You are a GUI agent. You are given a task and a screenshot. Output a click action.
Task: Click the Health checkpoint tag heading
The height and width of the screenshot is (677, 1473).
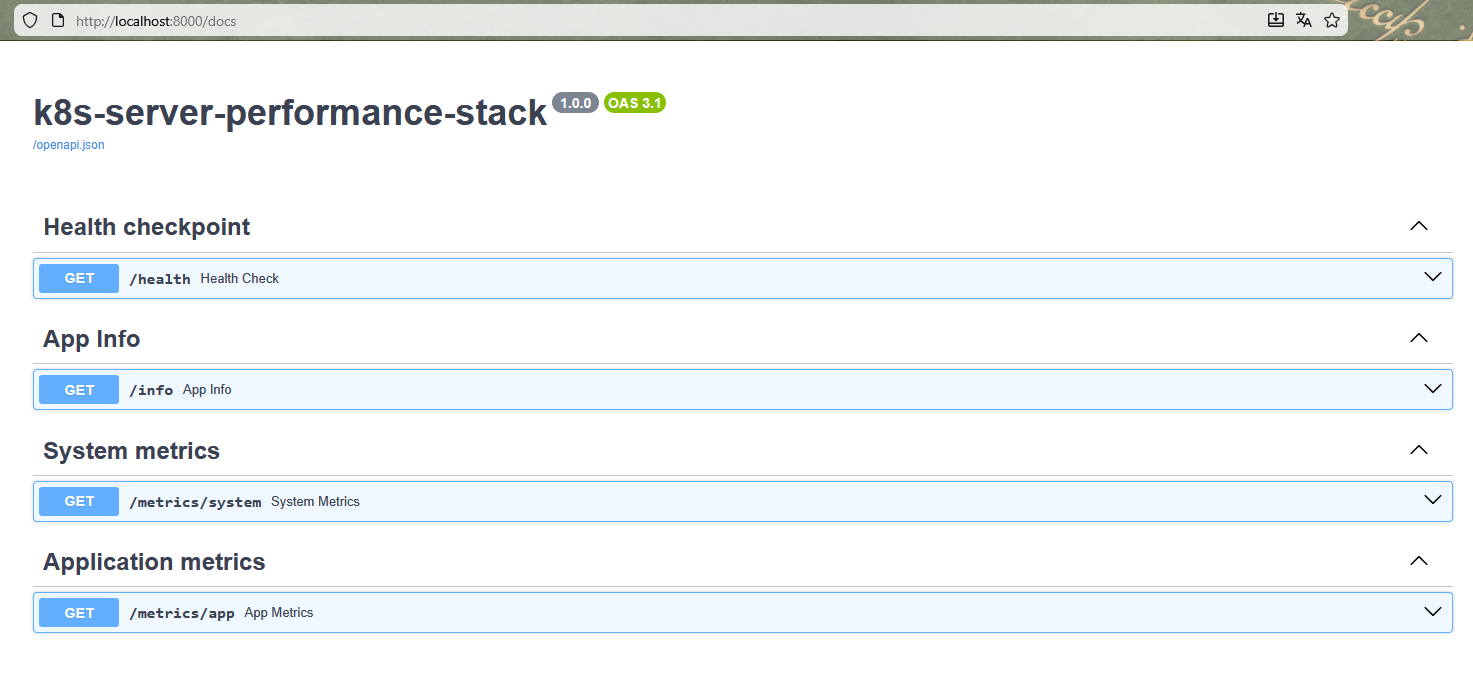(147, 227)
